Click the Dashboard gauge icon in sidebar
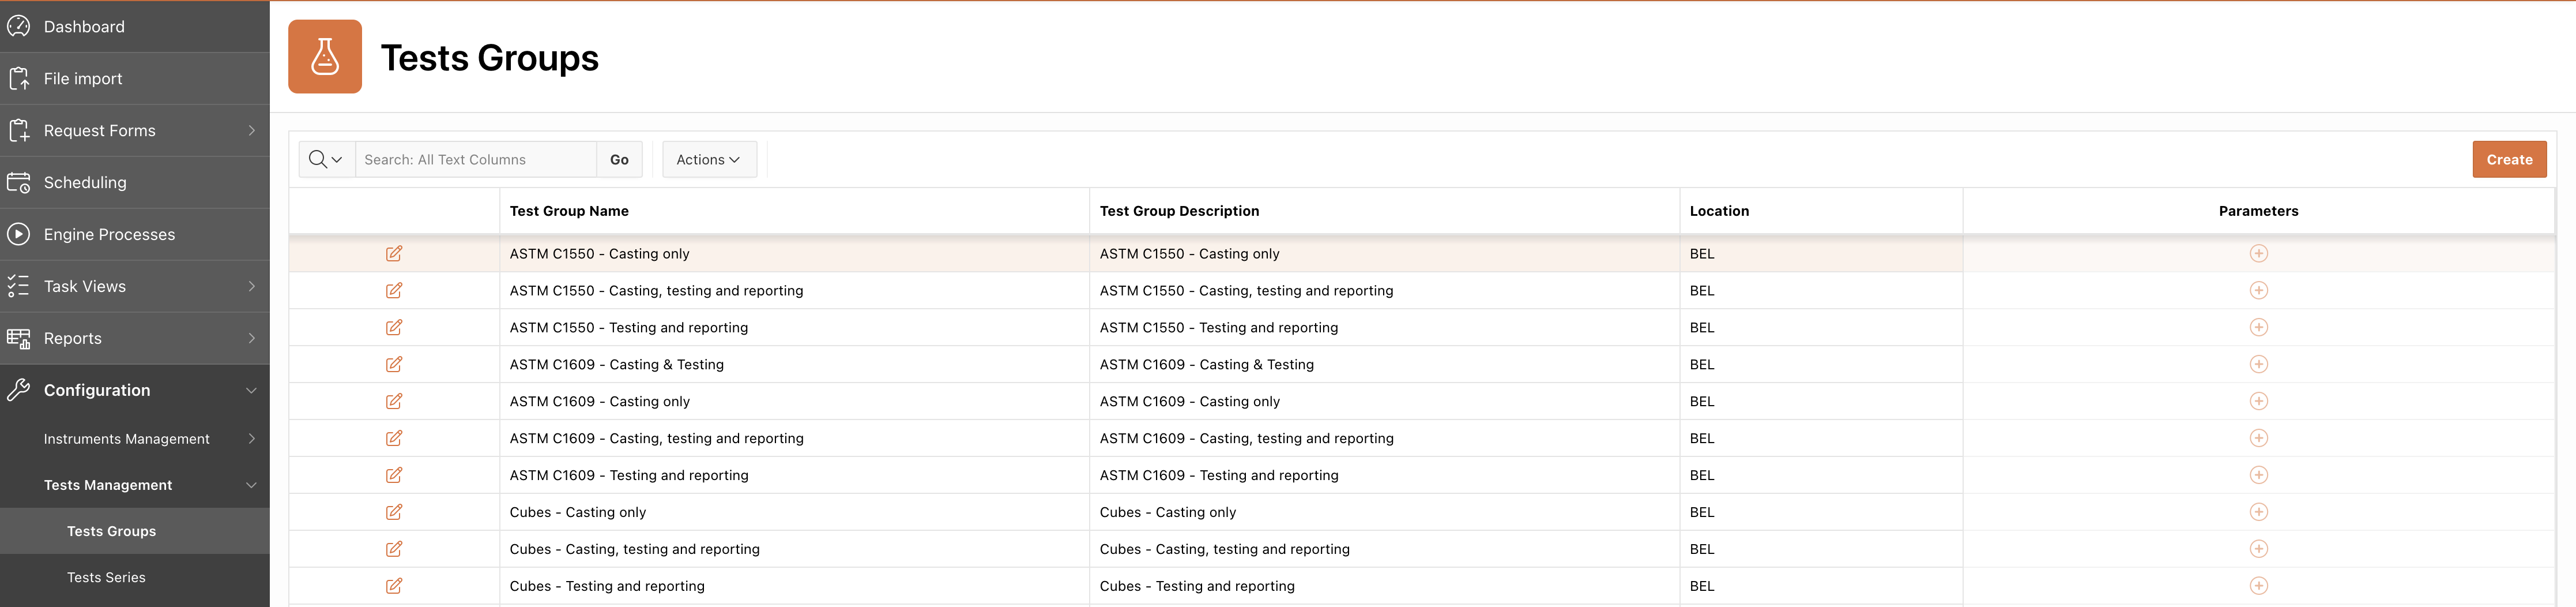2576x607 pixels. [19, 27]
